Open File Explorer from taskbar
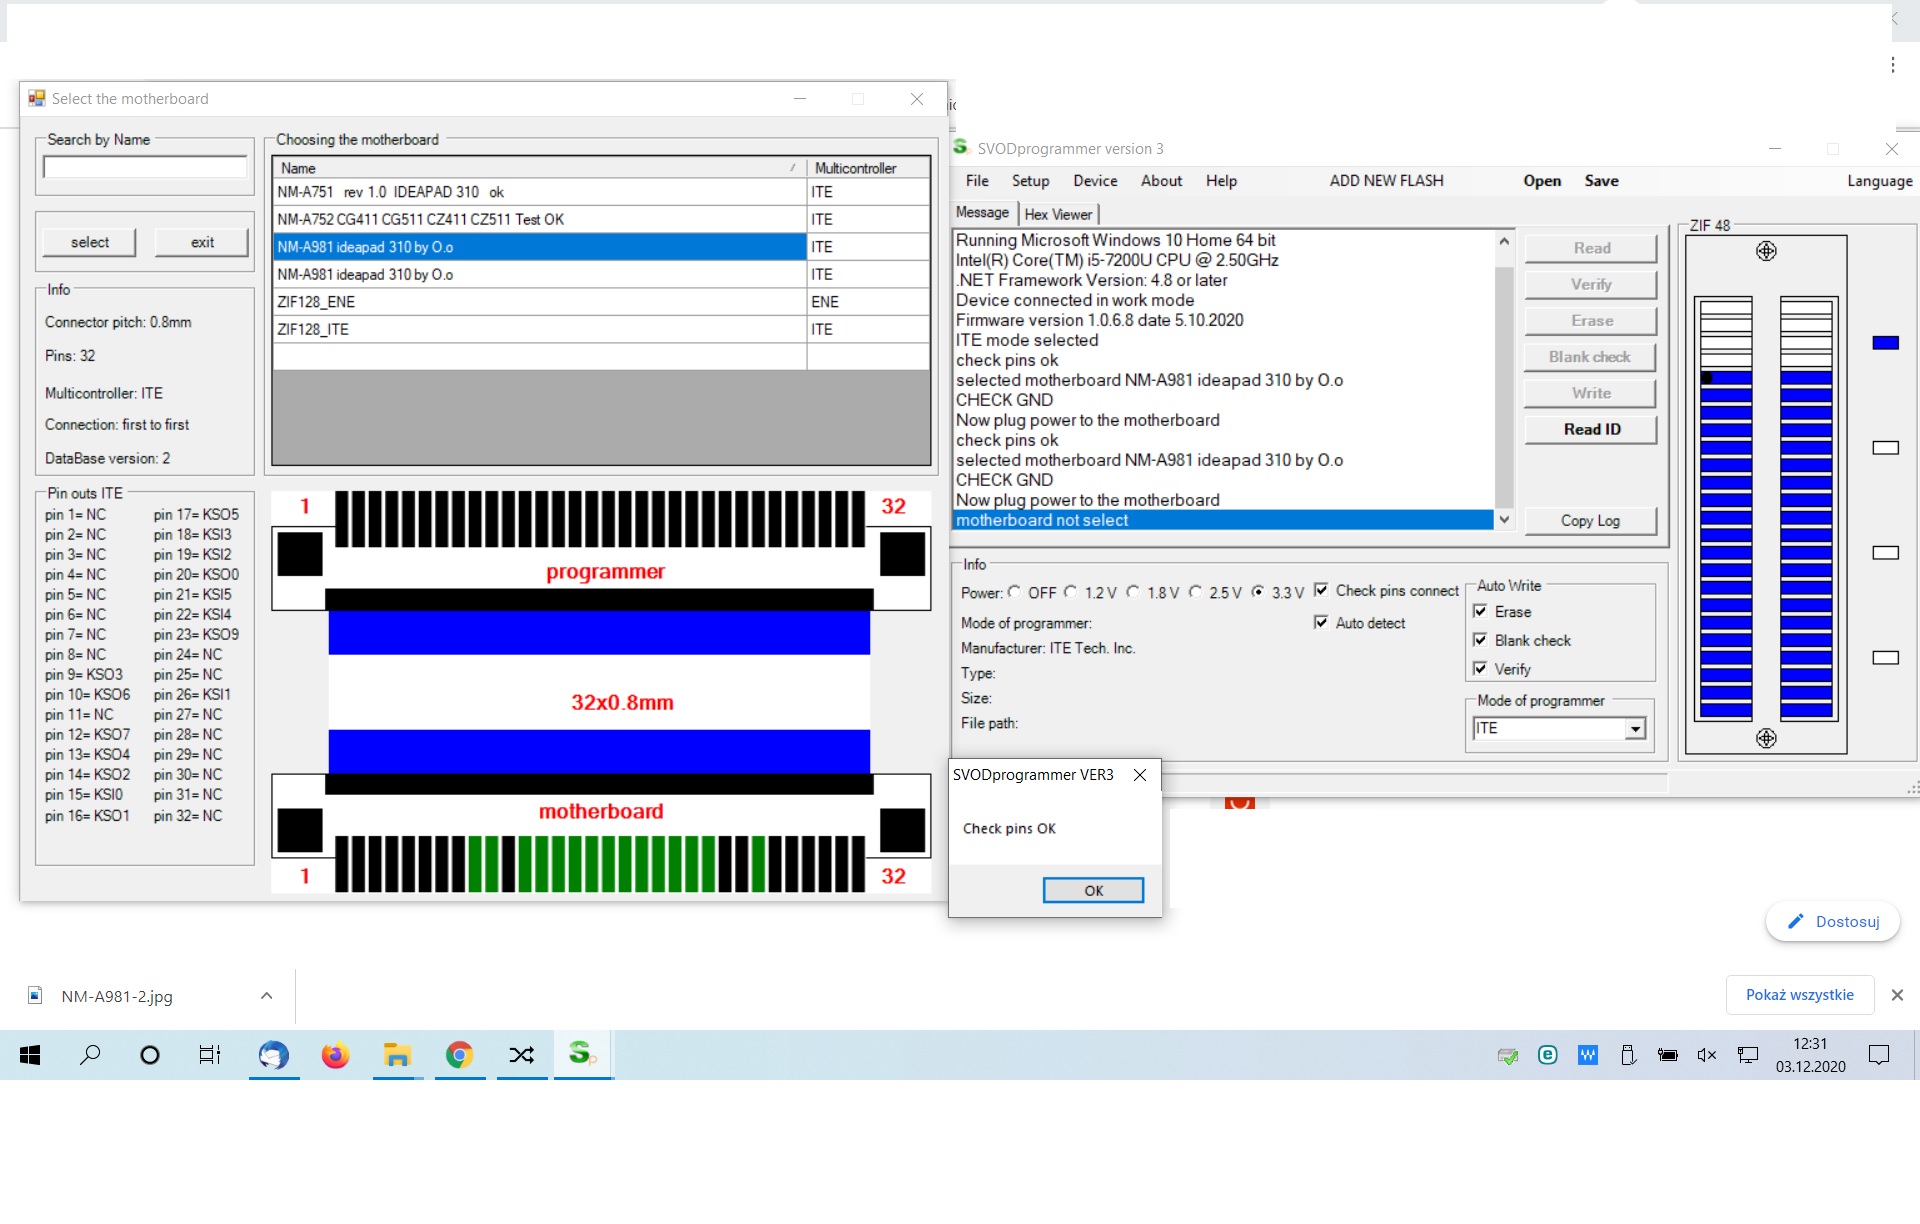 397,1055
